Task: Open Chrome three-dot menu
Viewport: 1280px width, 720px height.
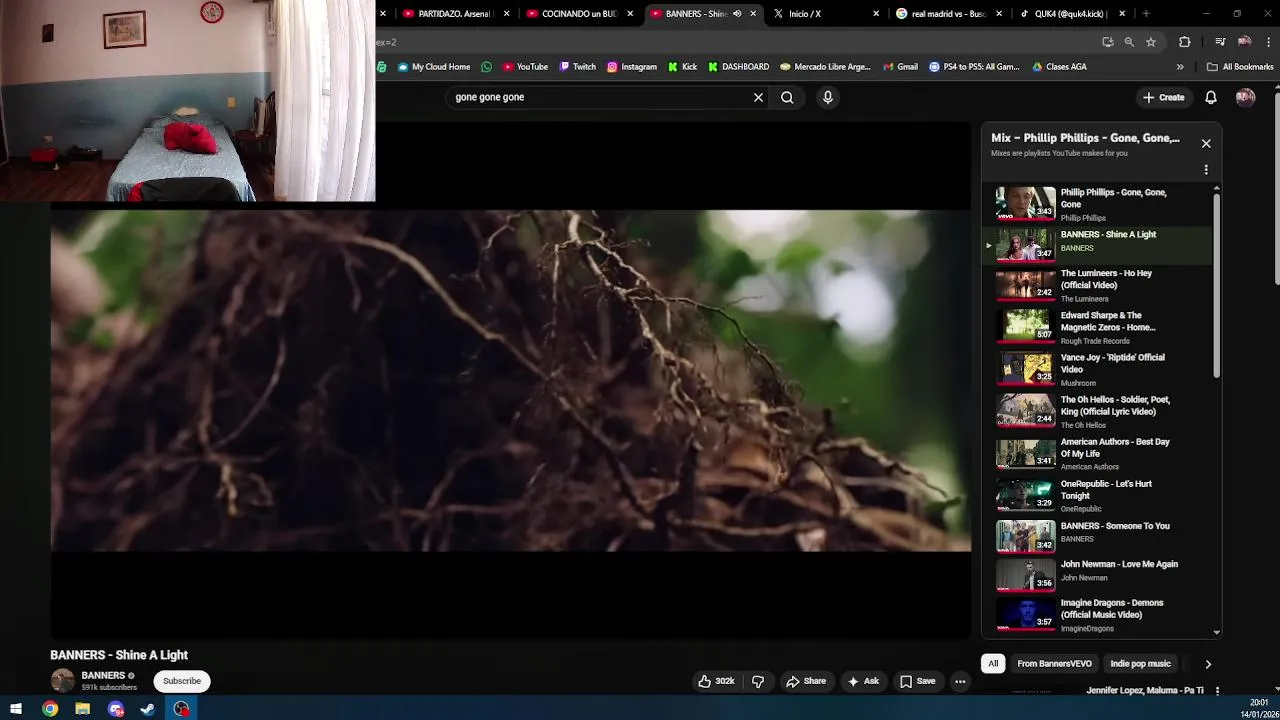Action: 1269,42
